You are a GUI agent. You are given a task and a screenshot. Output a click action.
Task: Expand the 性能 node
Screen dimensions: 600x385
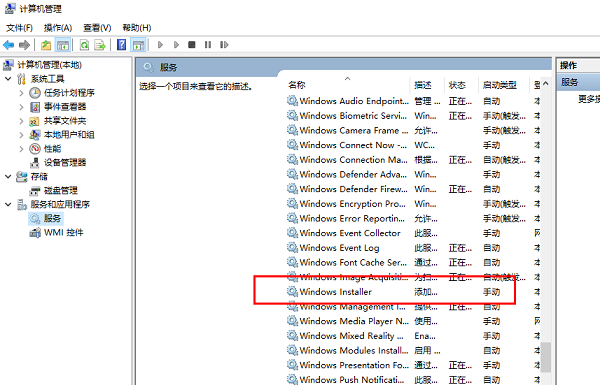point(21,148)
